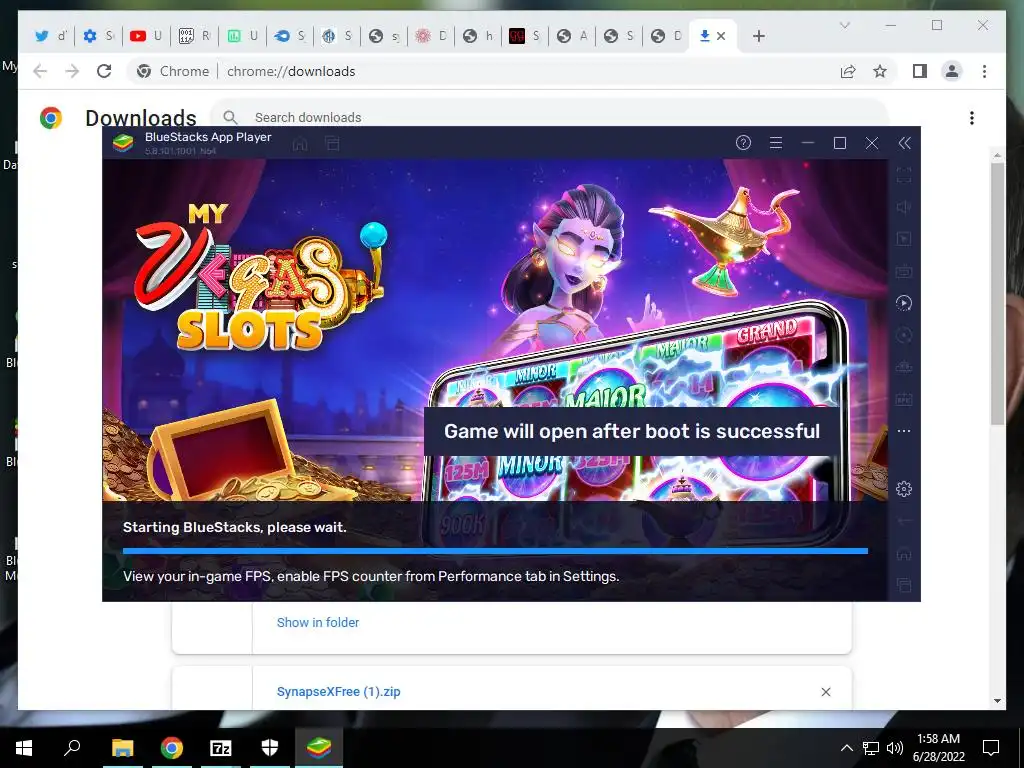
Task: Click the back arrow in BlueStacks sidebar
Action: coord(904,521)
